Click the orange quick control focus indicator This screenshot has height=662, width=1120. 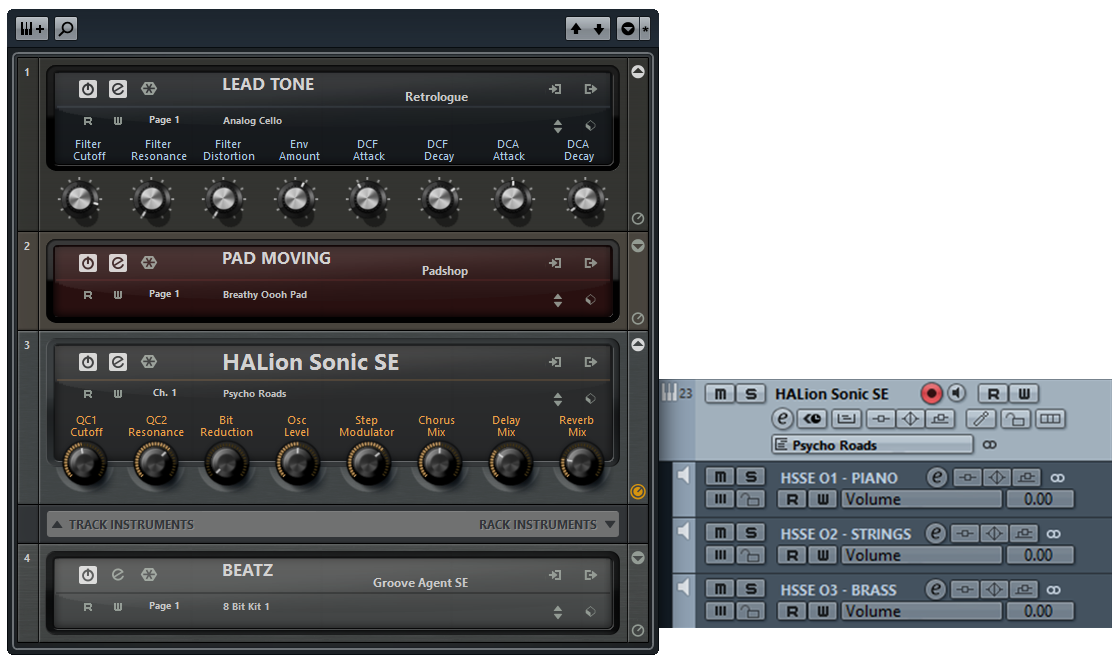coord(638,491)
